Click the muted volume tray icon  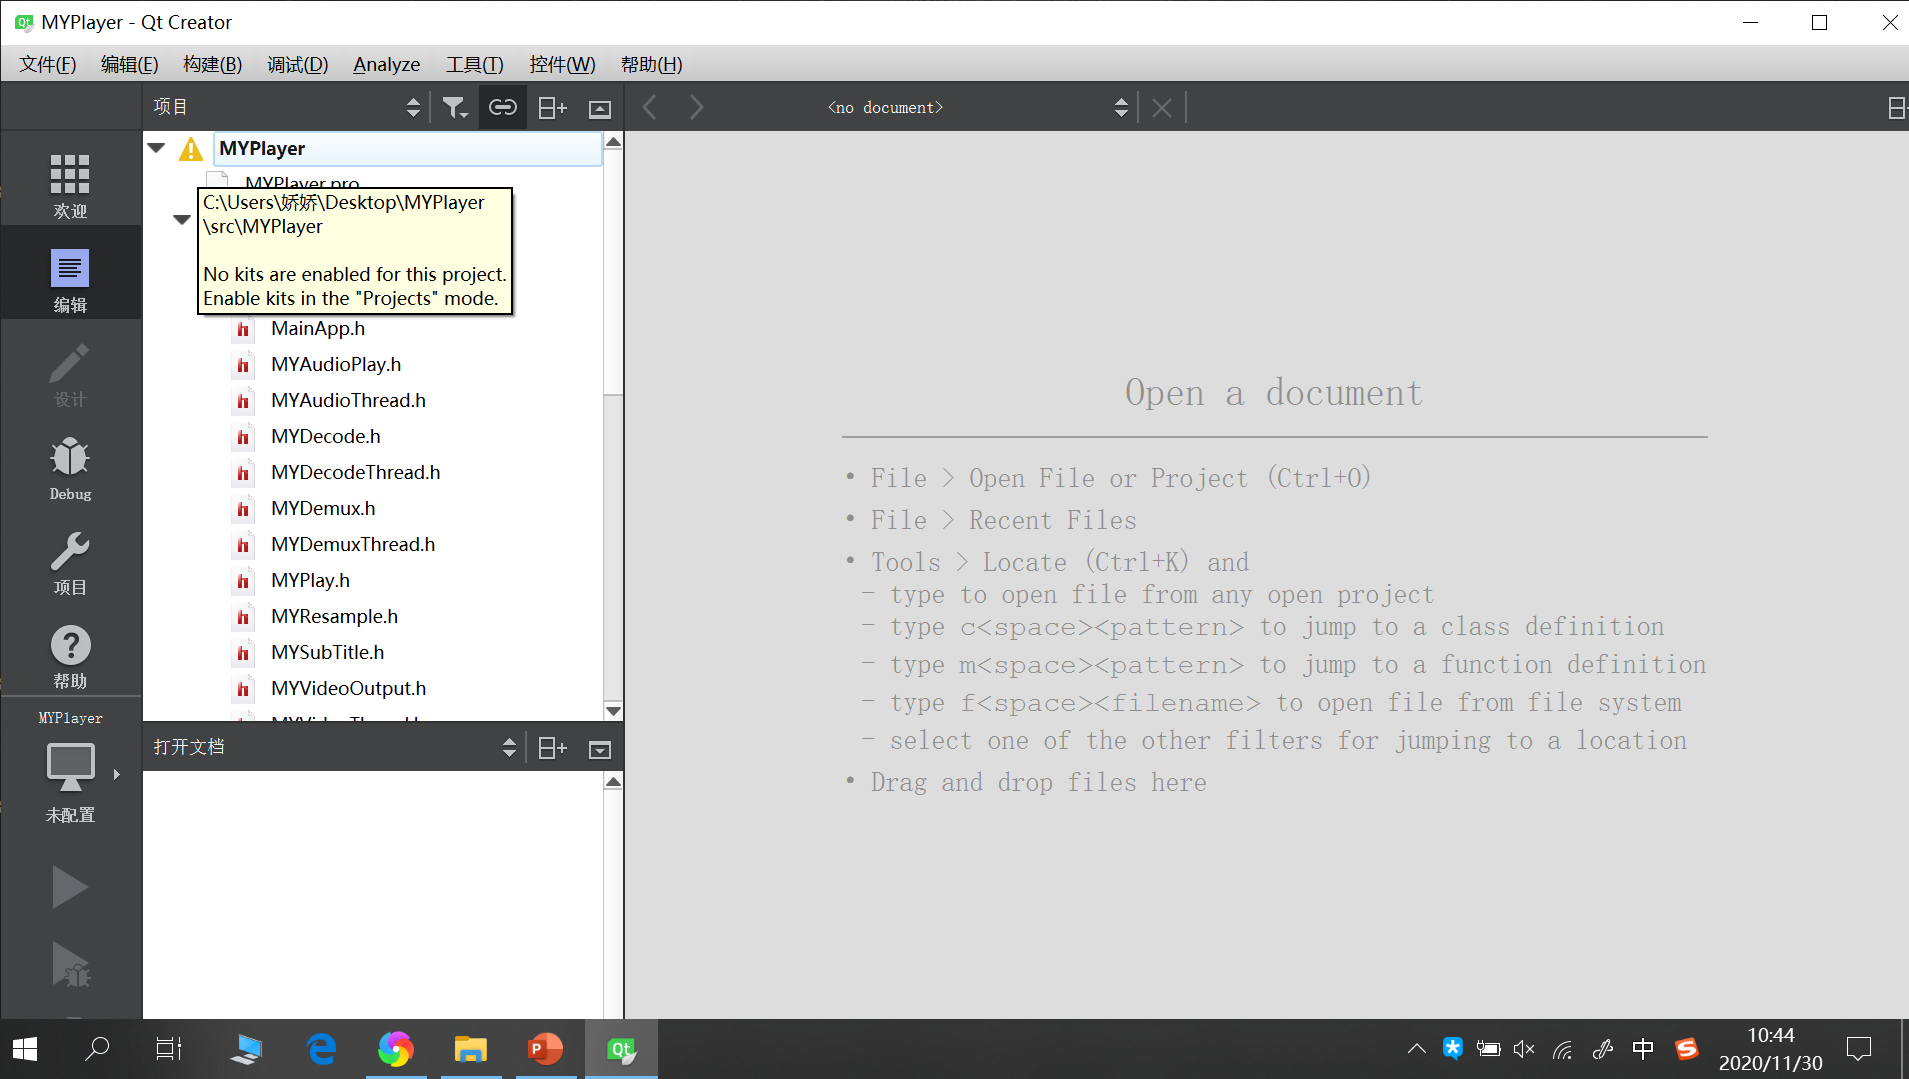point(1524,1049)
